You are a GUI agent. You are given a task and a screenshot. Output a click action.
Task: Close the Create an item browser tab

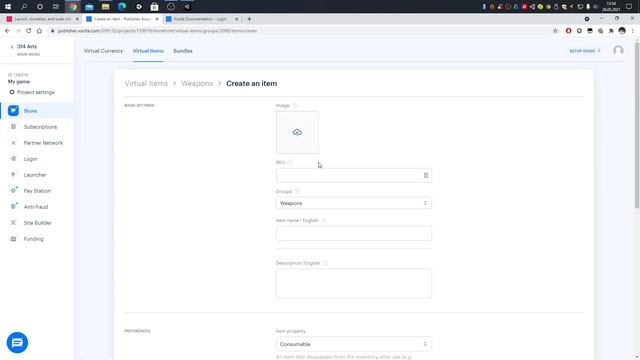click(157, 19)
